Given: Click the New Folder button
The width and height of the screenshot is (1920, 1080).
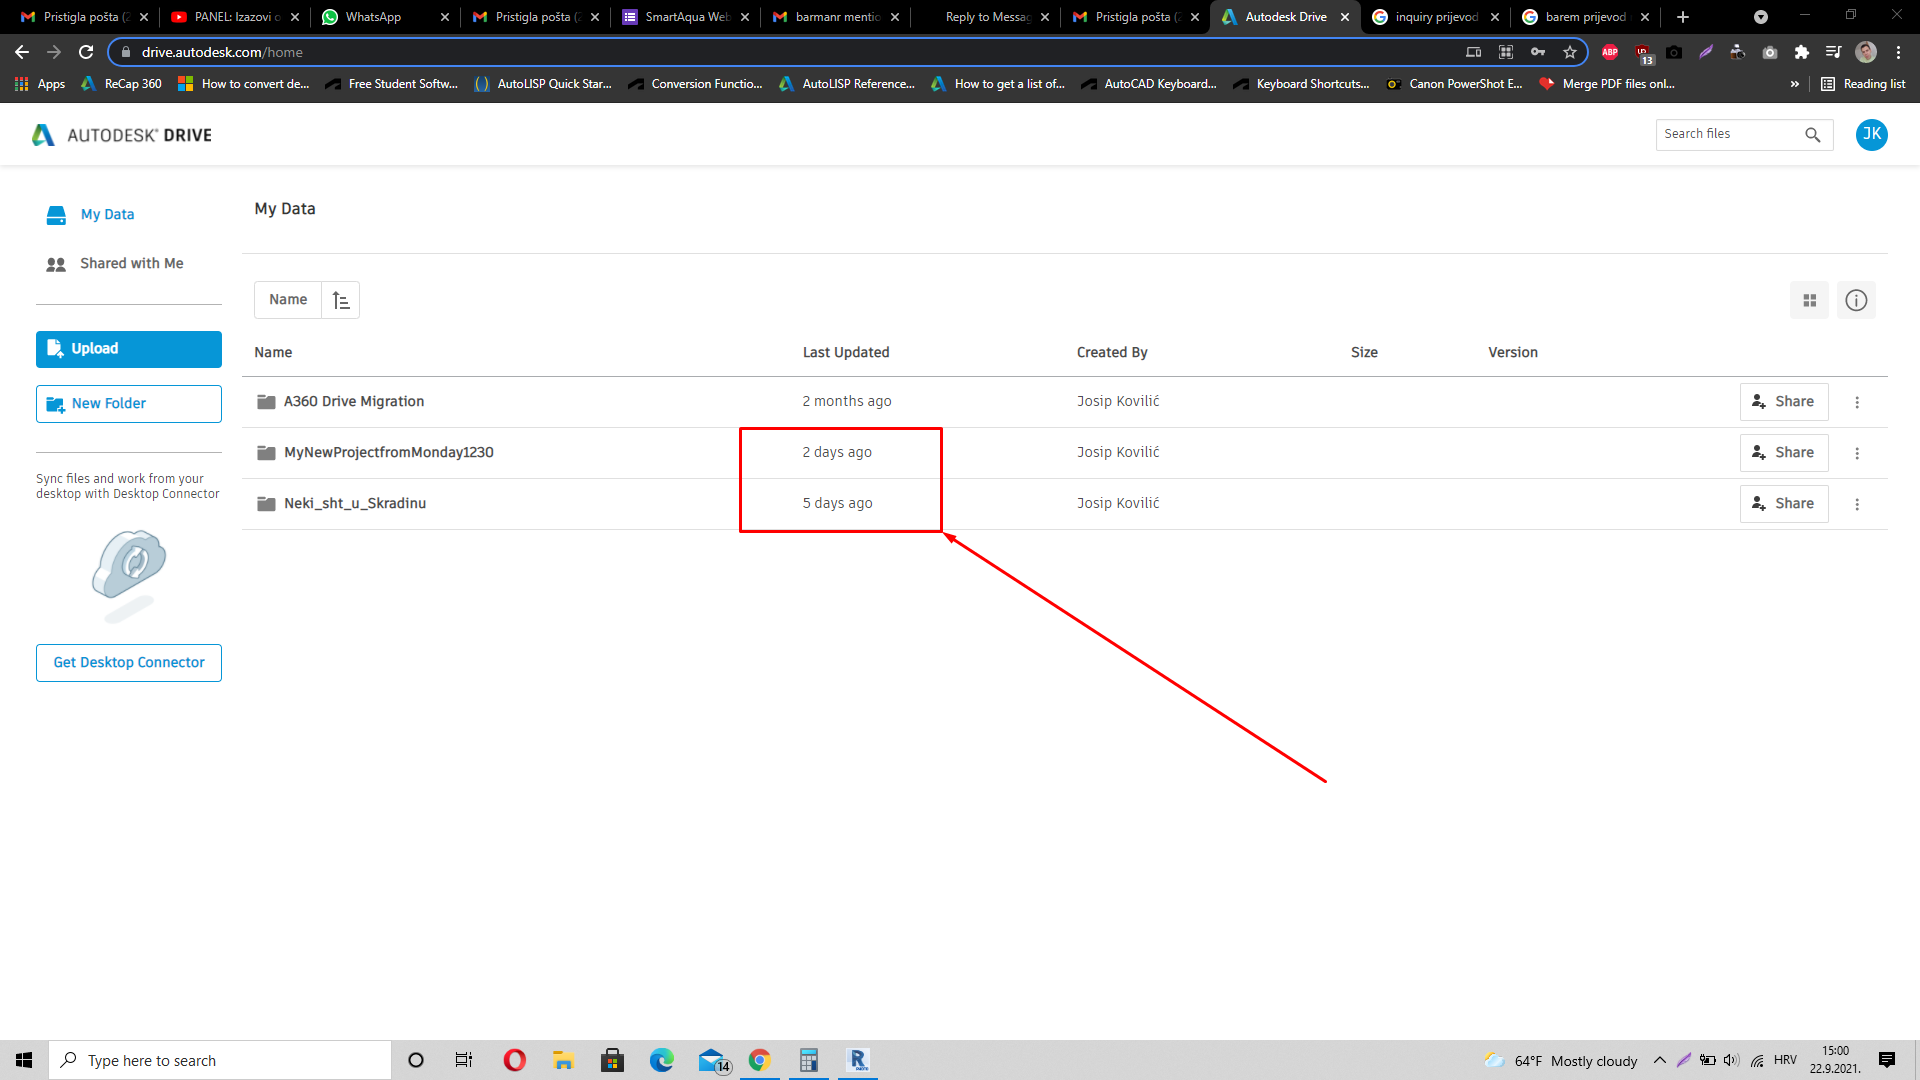Looking at the screenshot, I should coord(128,403).
